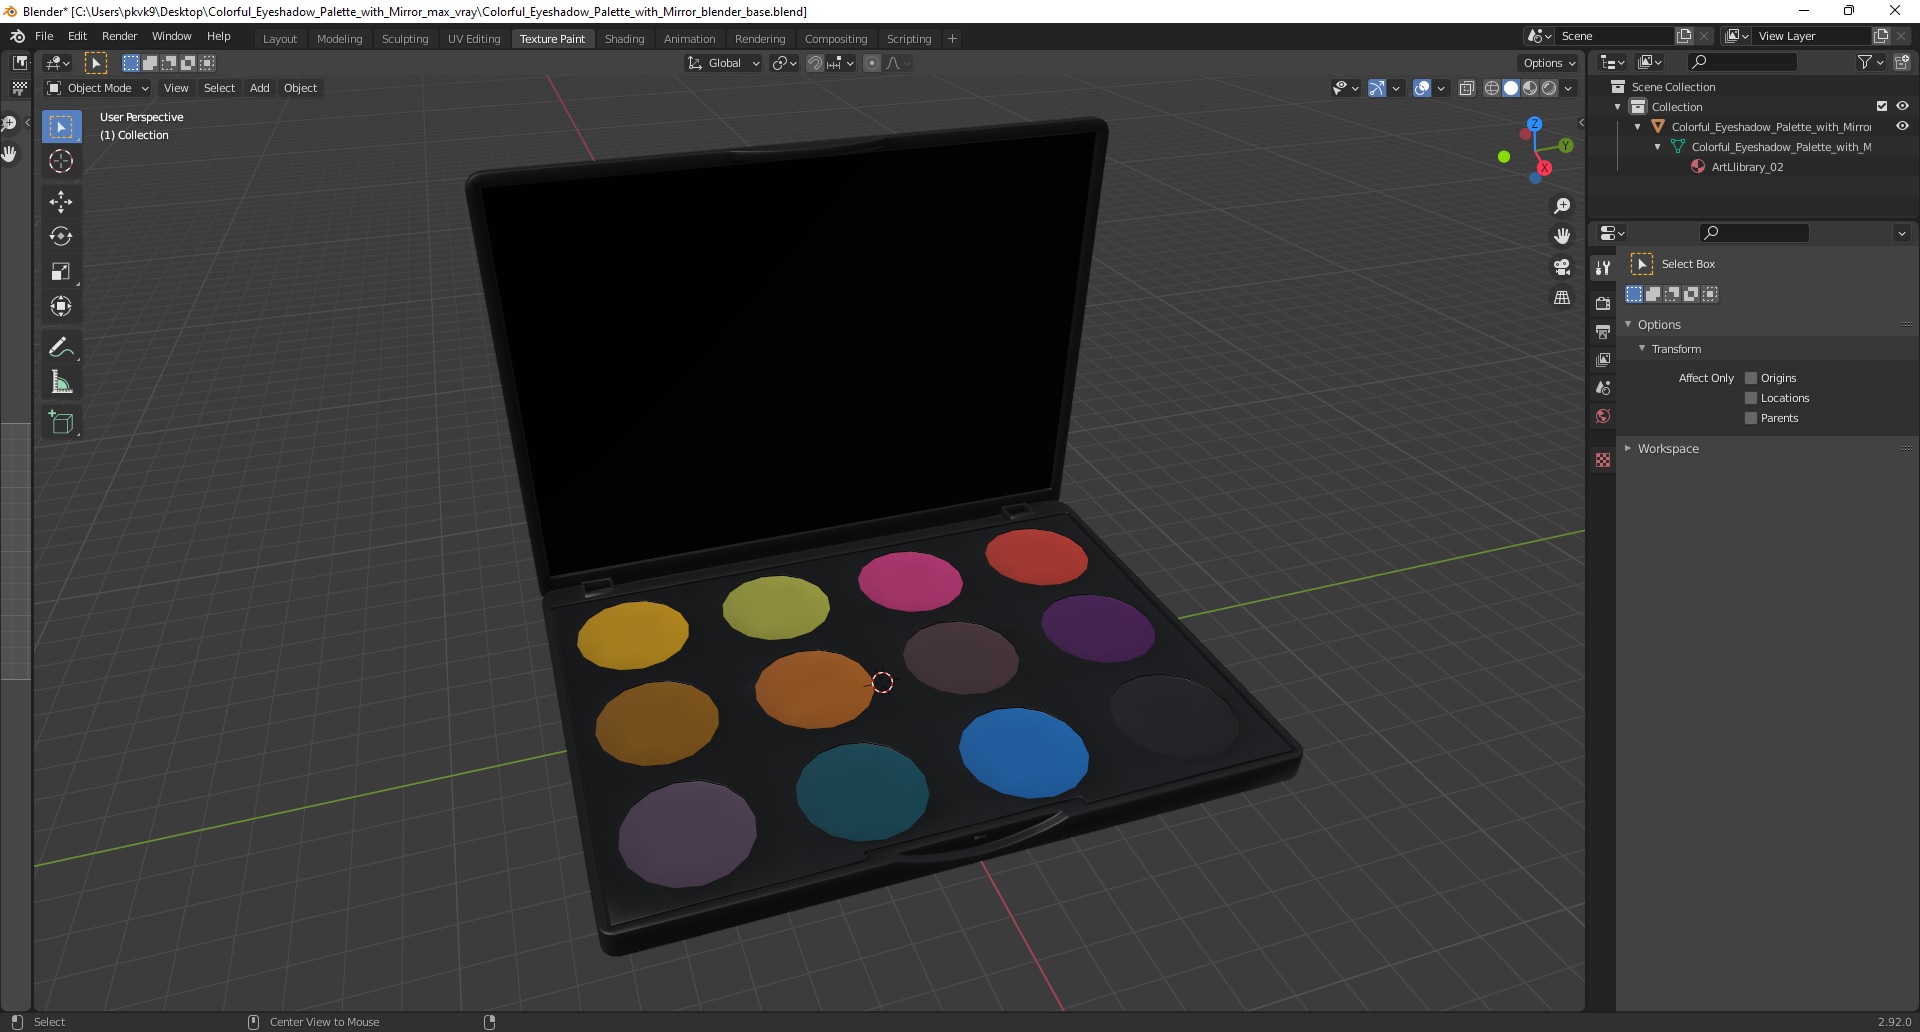Open outliner filter dropdown
1920x1032 pixels.
(1870, 62)
